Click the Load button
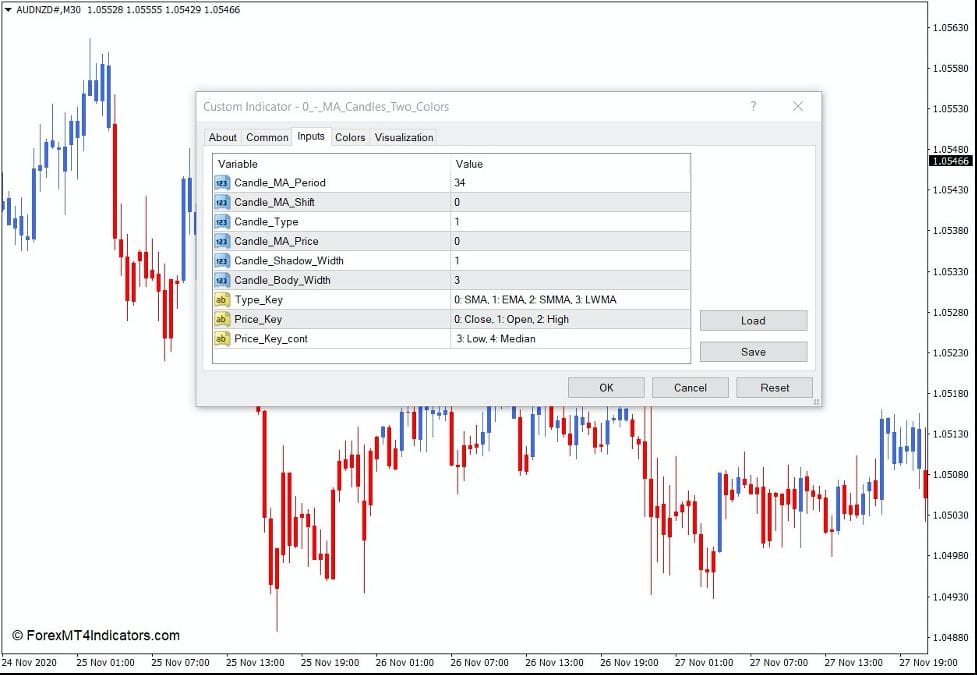The height and width of the screenshot is (675, 977). pyautogui.click(x=753, y=320)
